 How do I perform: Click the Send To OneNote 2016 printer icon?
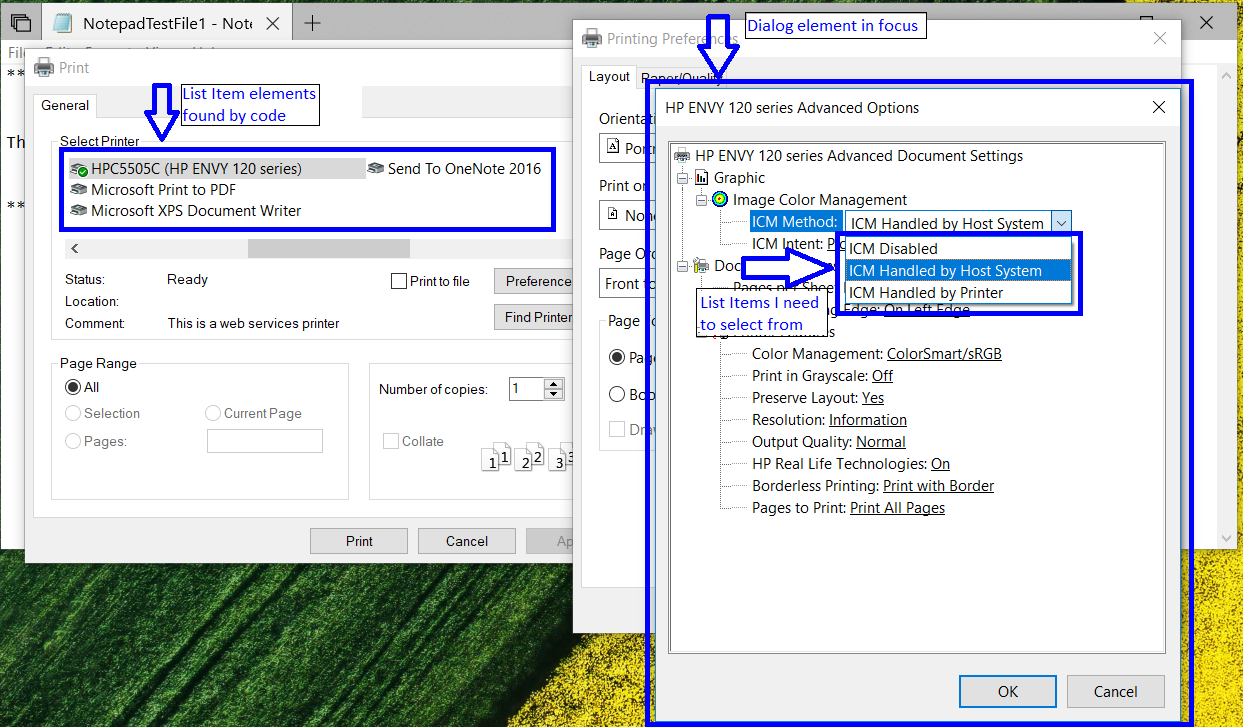(x=376, y=168)
